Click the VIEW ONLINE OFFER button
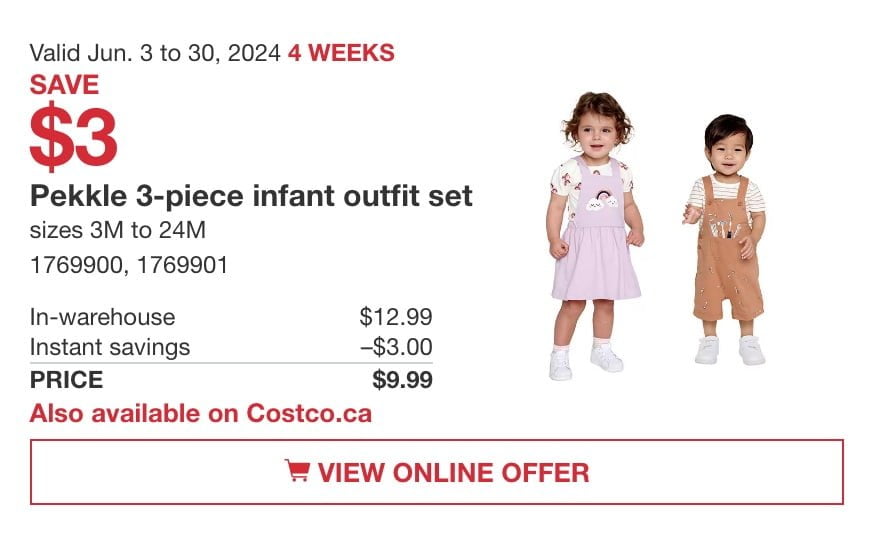The image size is (874, 538). (436, 472)
